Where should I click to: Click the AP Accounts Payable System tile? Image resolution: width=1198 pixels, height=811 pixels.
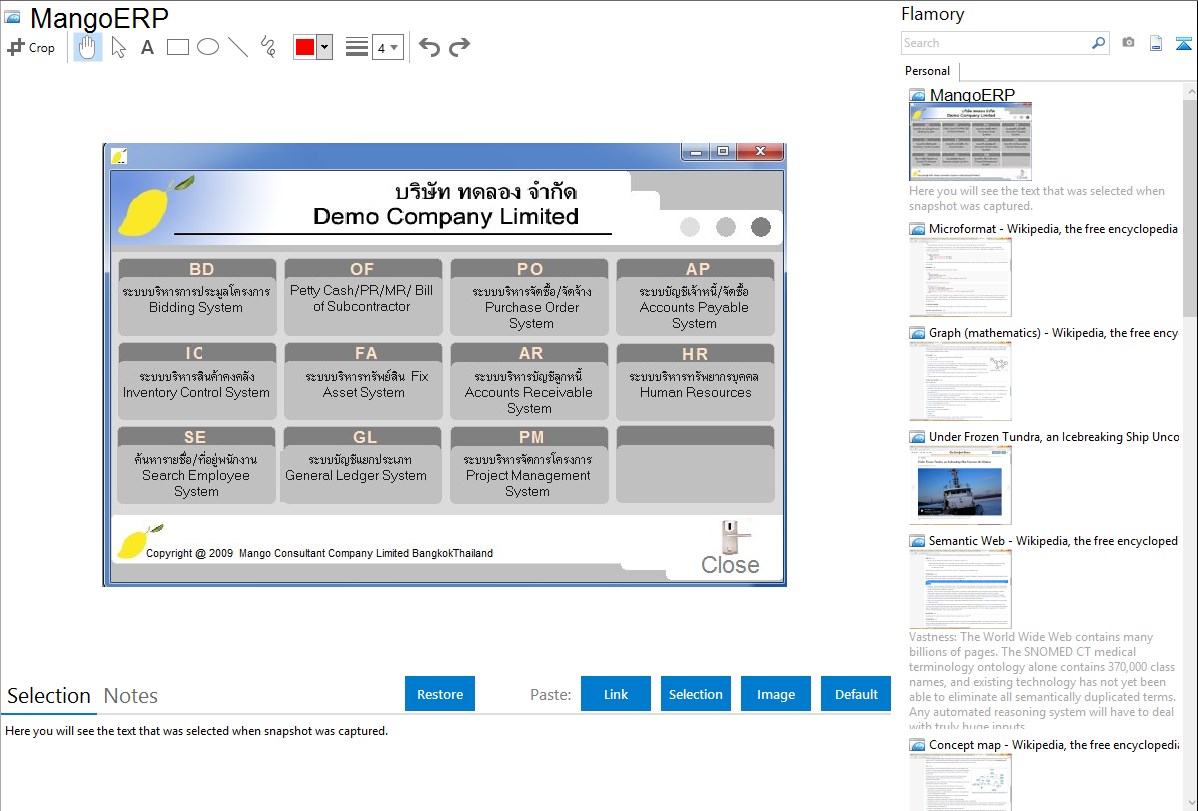(695, 297)
